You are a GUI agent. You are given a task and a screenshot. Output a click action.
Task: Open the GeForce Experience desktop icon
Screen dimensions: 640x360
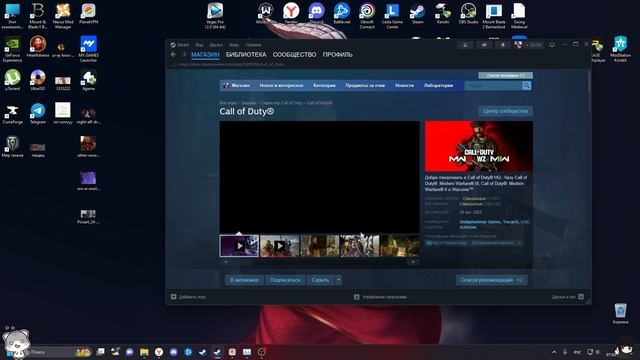click(x=12, y=49)
